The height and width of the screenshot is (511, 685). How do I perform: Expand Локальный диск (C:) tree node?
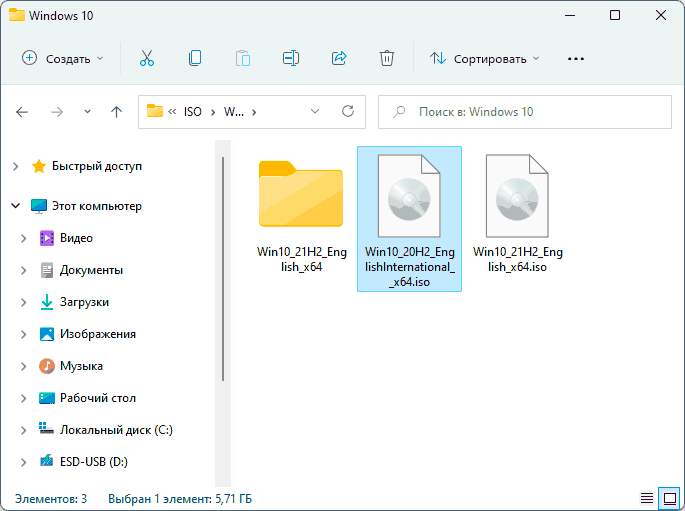pos(24,430)
